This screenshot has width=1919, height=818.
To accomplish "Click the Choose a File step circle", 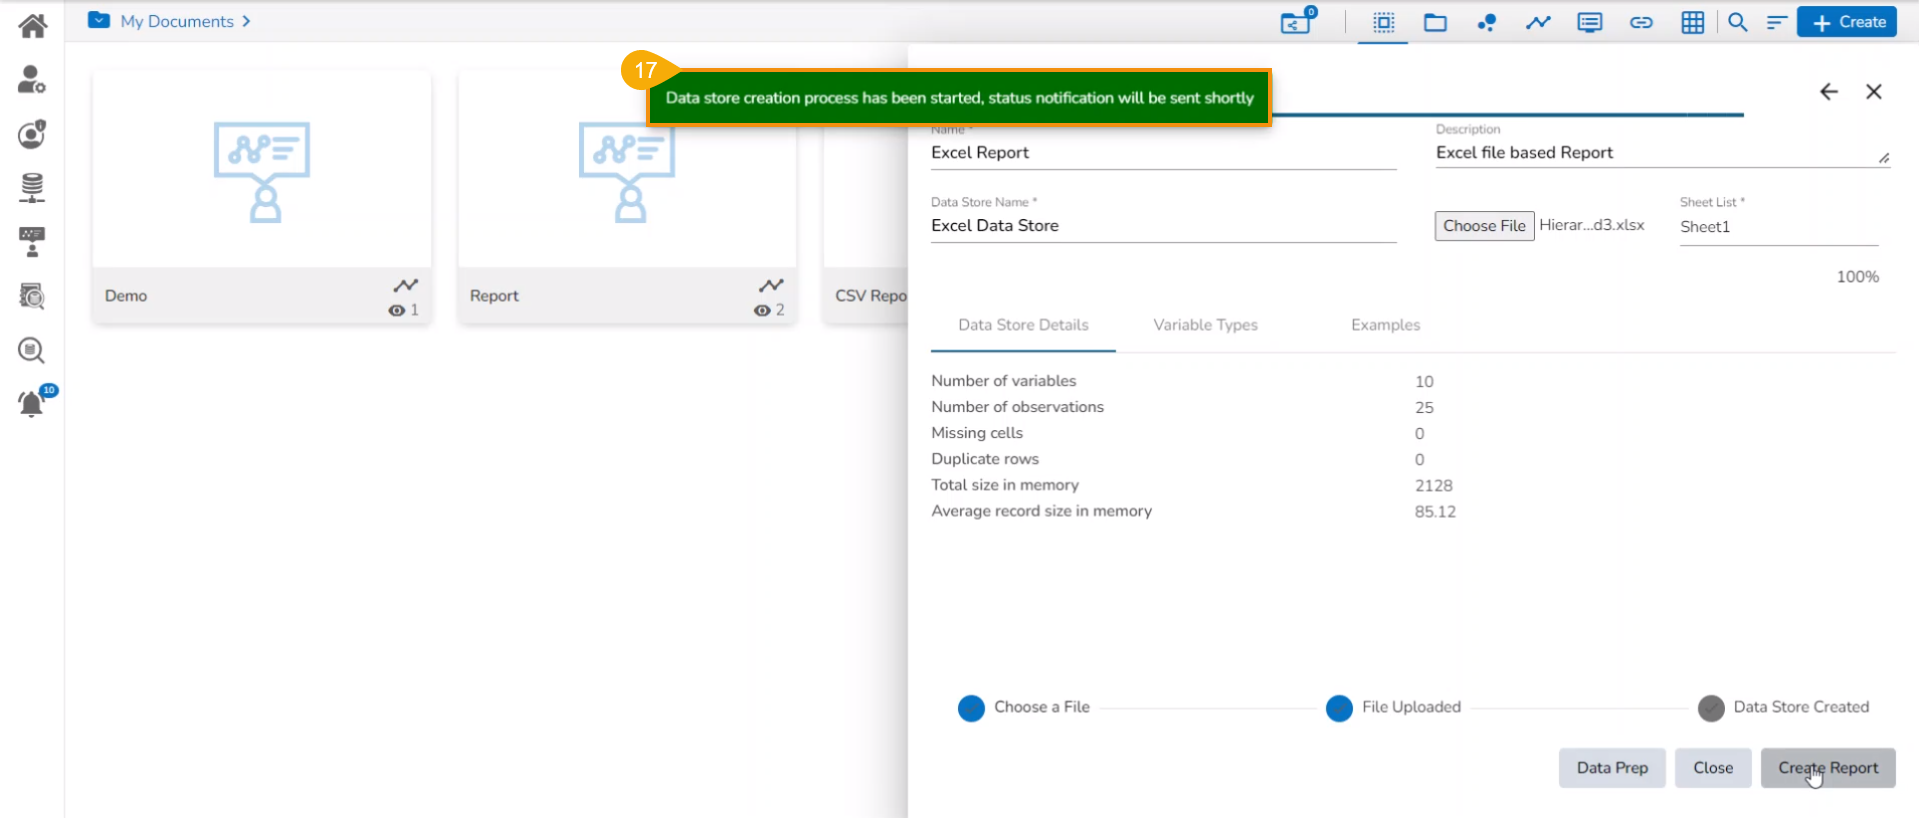I will pos(971,708).
